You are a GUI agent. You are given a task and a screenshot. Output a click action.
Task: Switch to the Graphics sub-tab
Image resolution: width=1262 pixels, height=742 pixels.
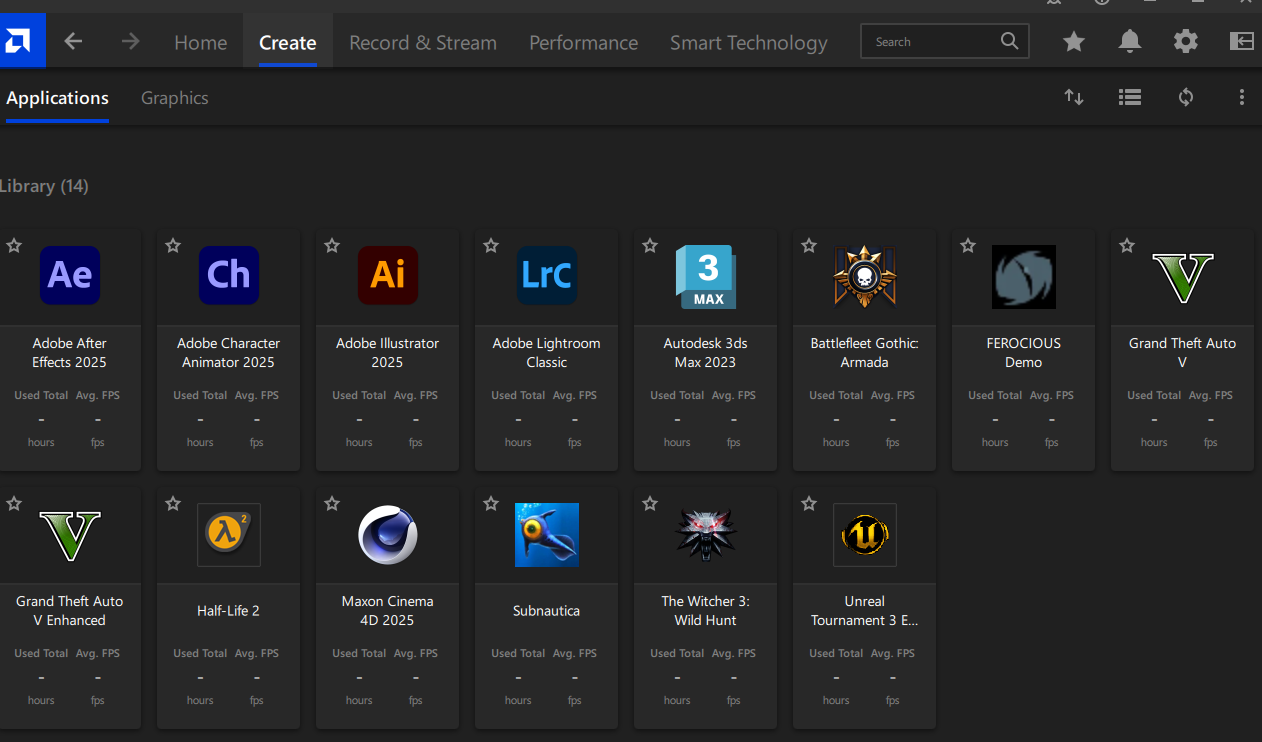pos(175,98)
